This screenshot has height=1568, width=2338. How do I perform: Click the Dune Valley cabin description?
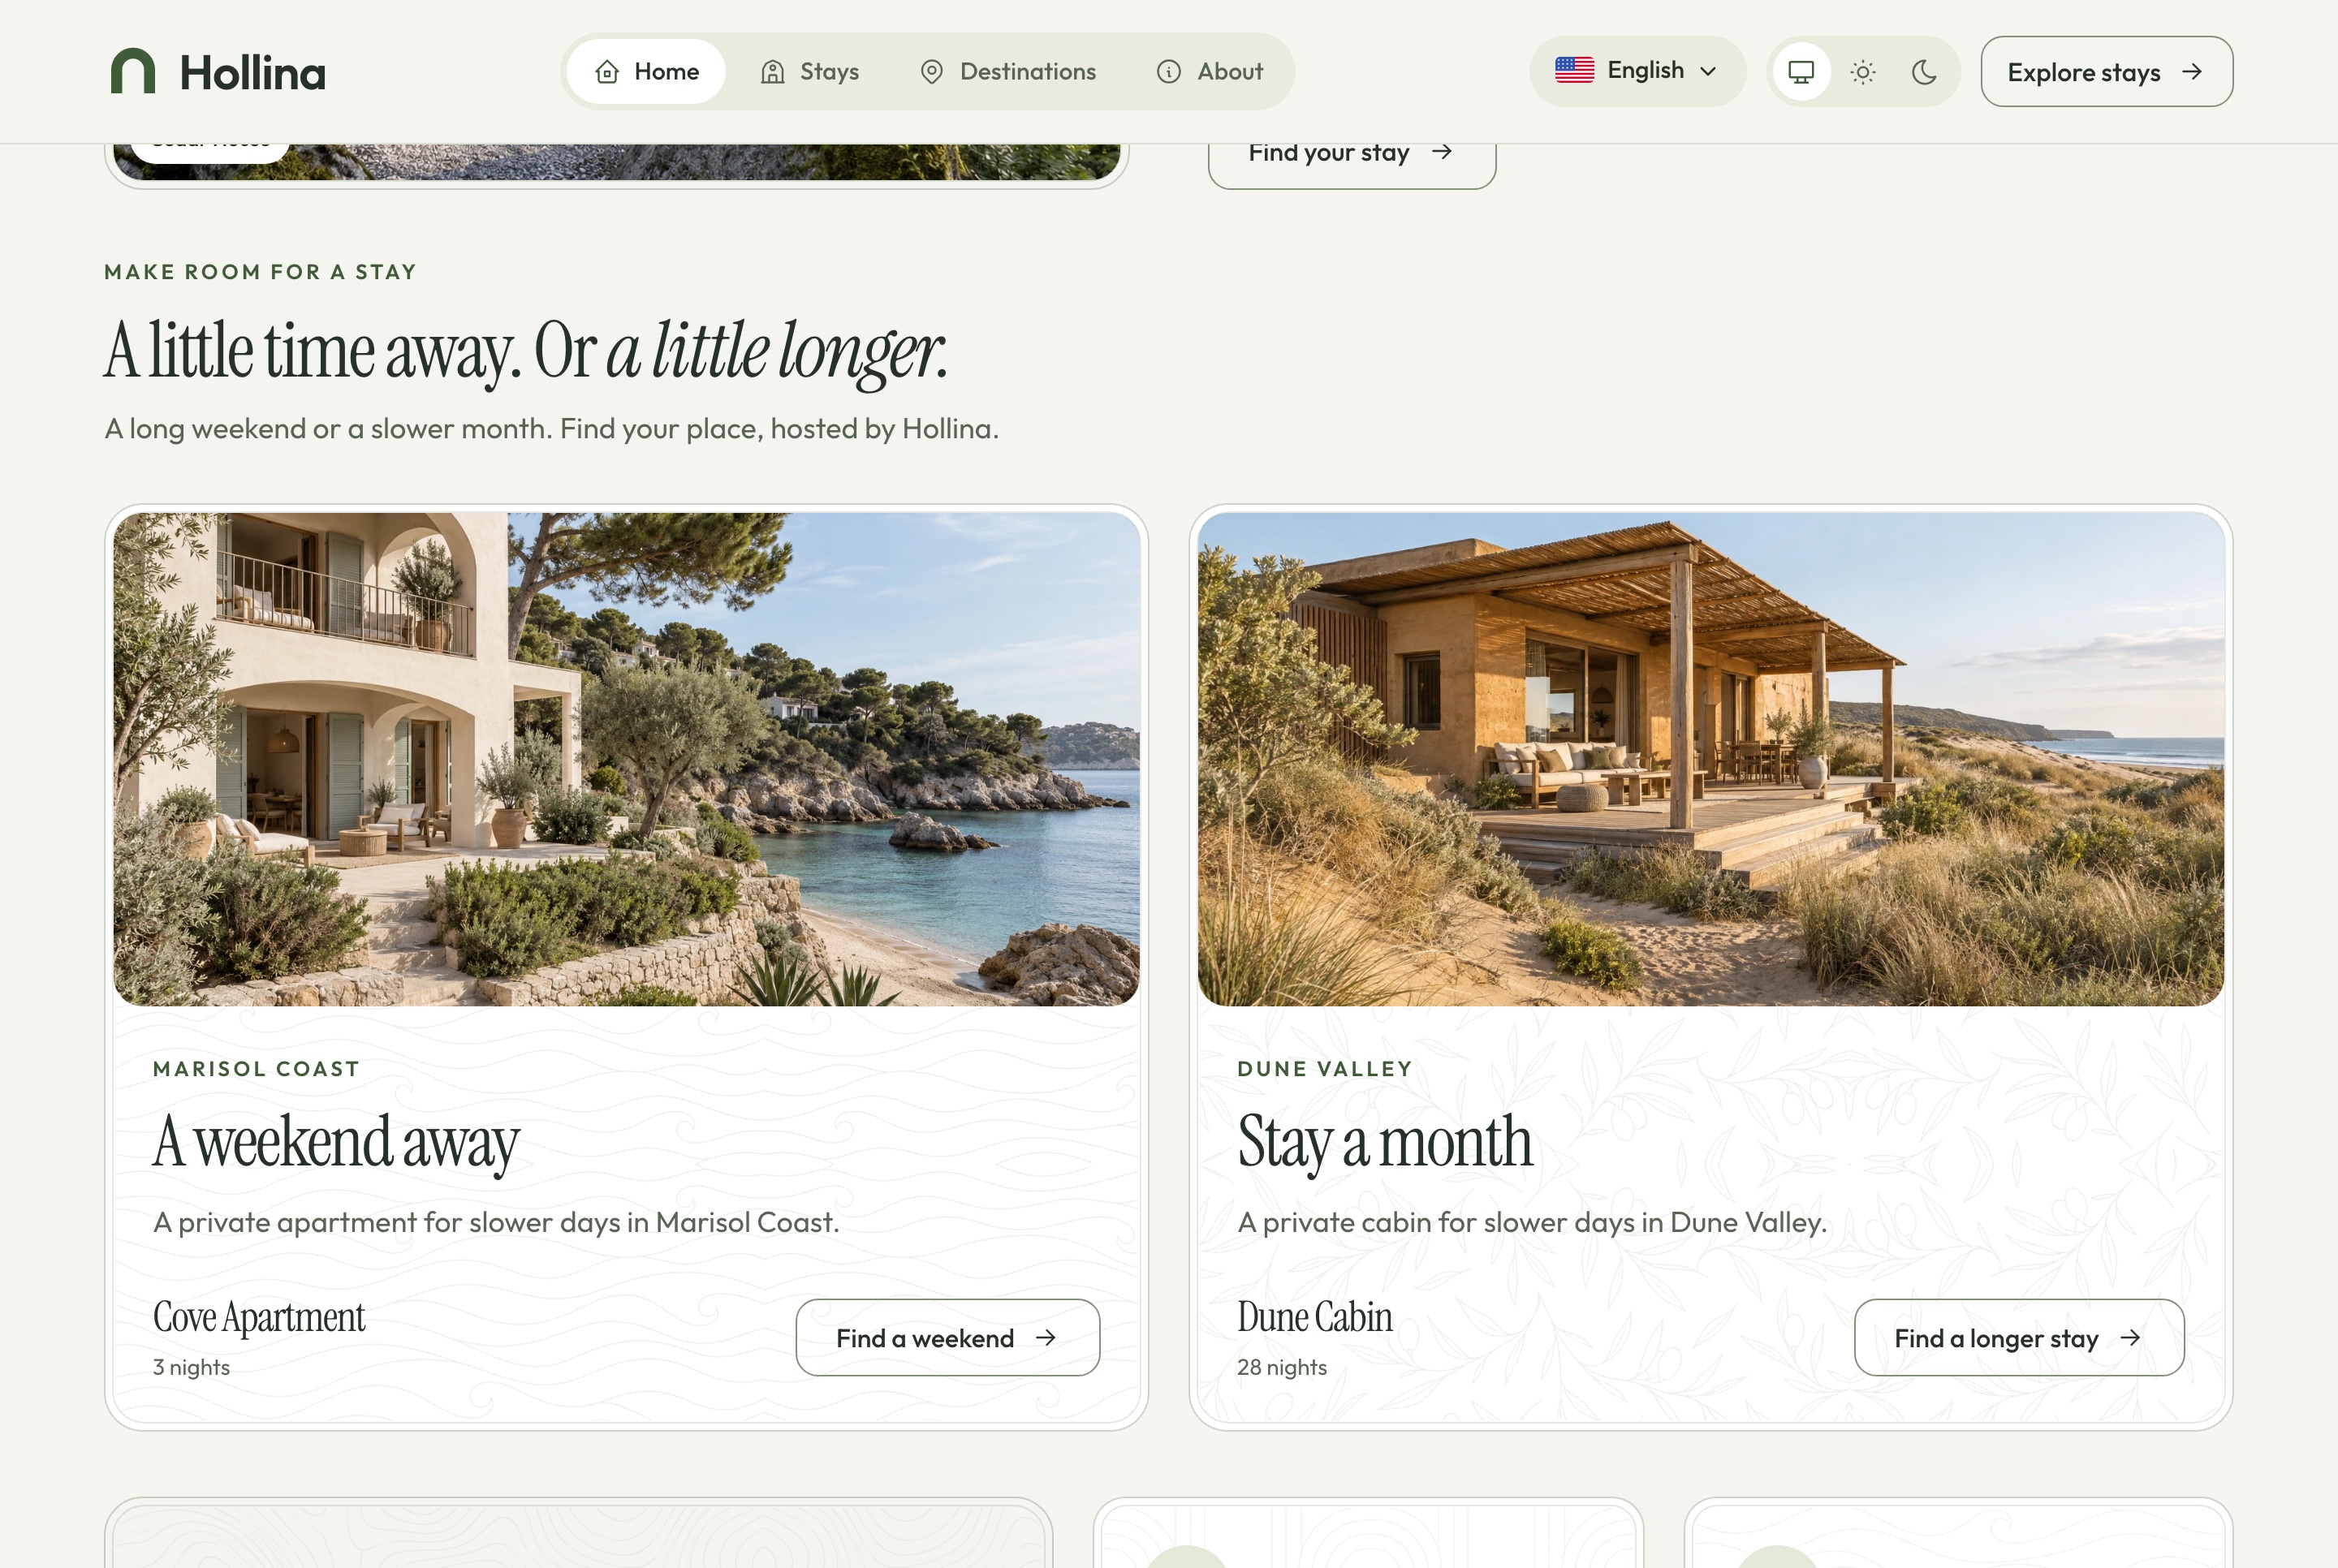[x=1532, y=1222]
